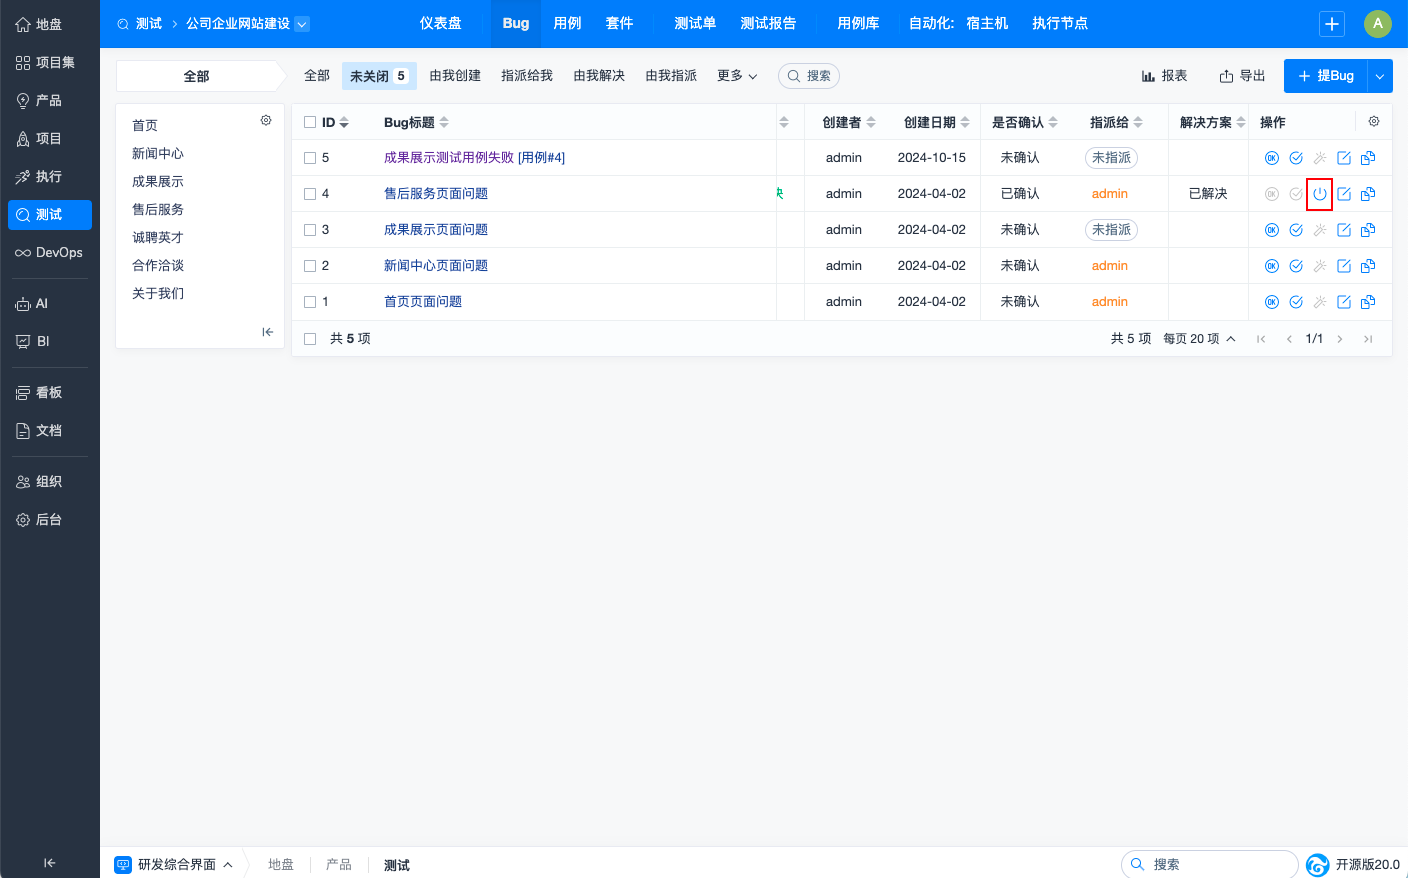Confirm bug 1 首页页面问题
The image size is (1408, 878).
1272,302
